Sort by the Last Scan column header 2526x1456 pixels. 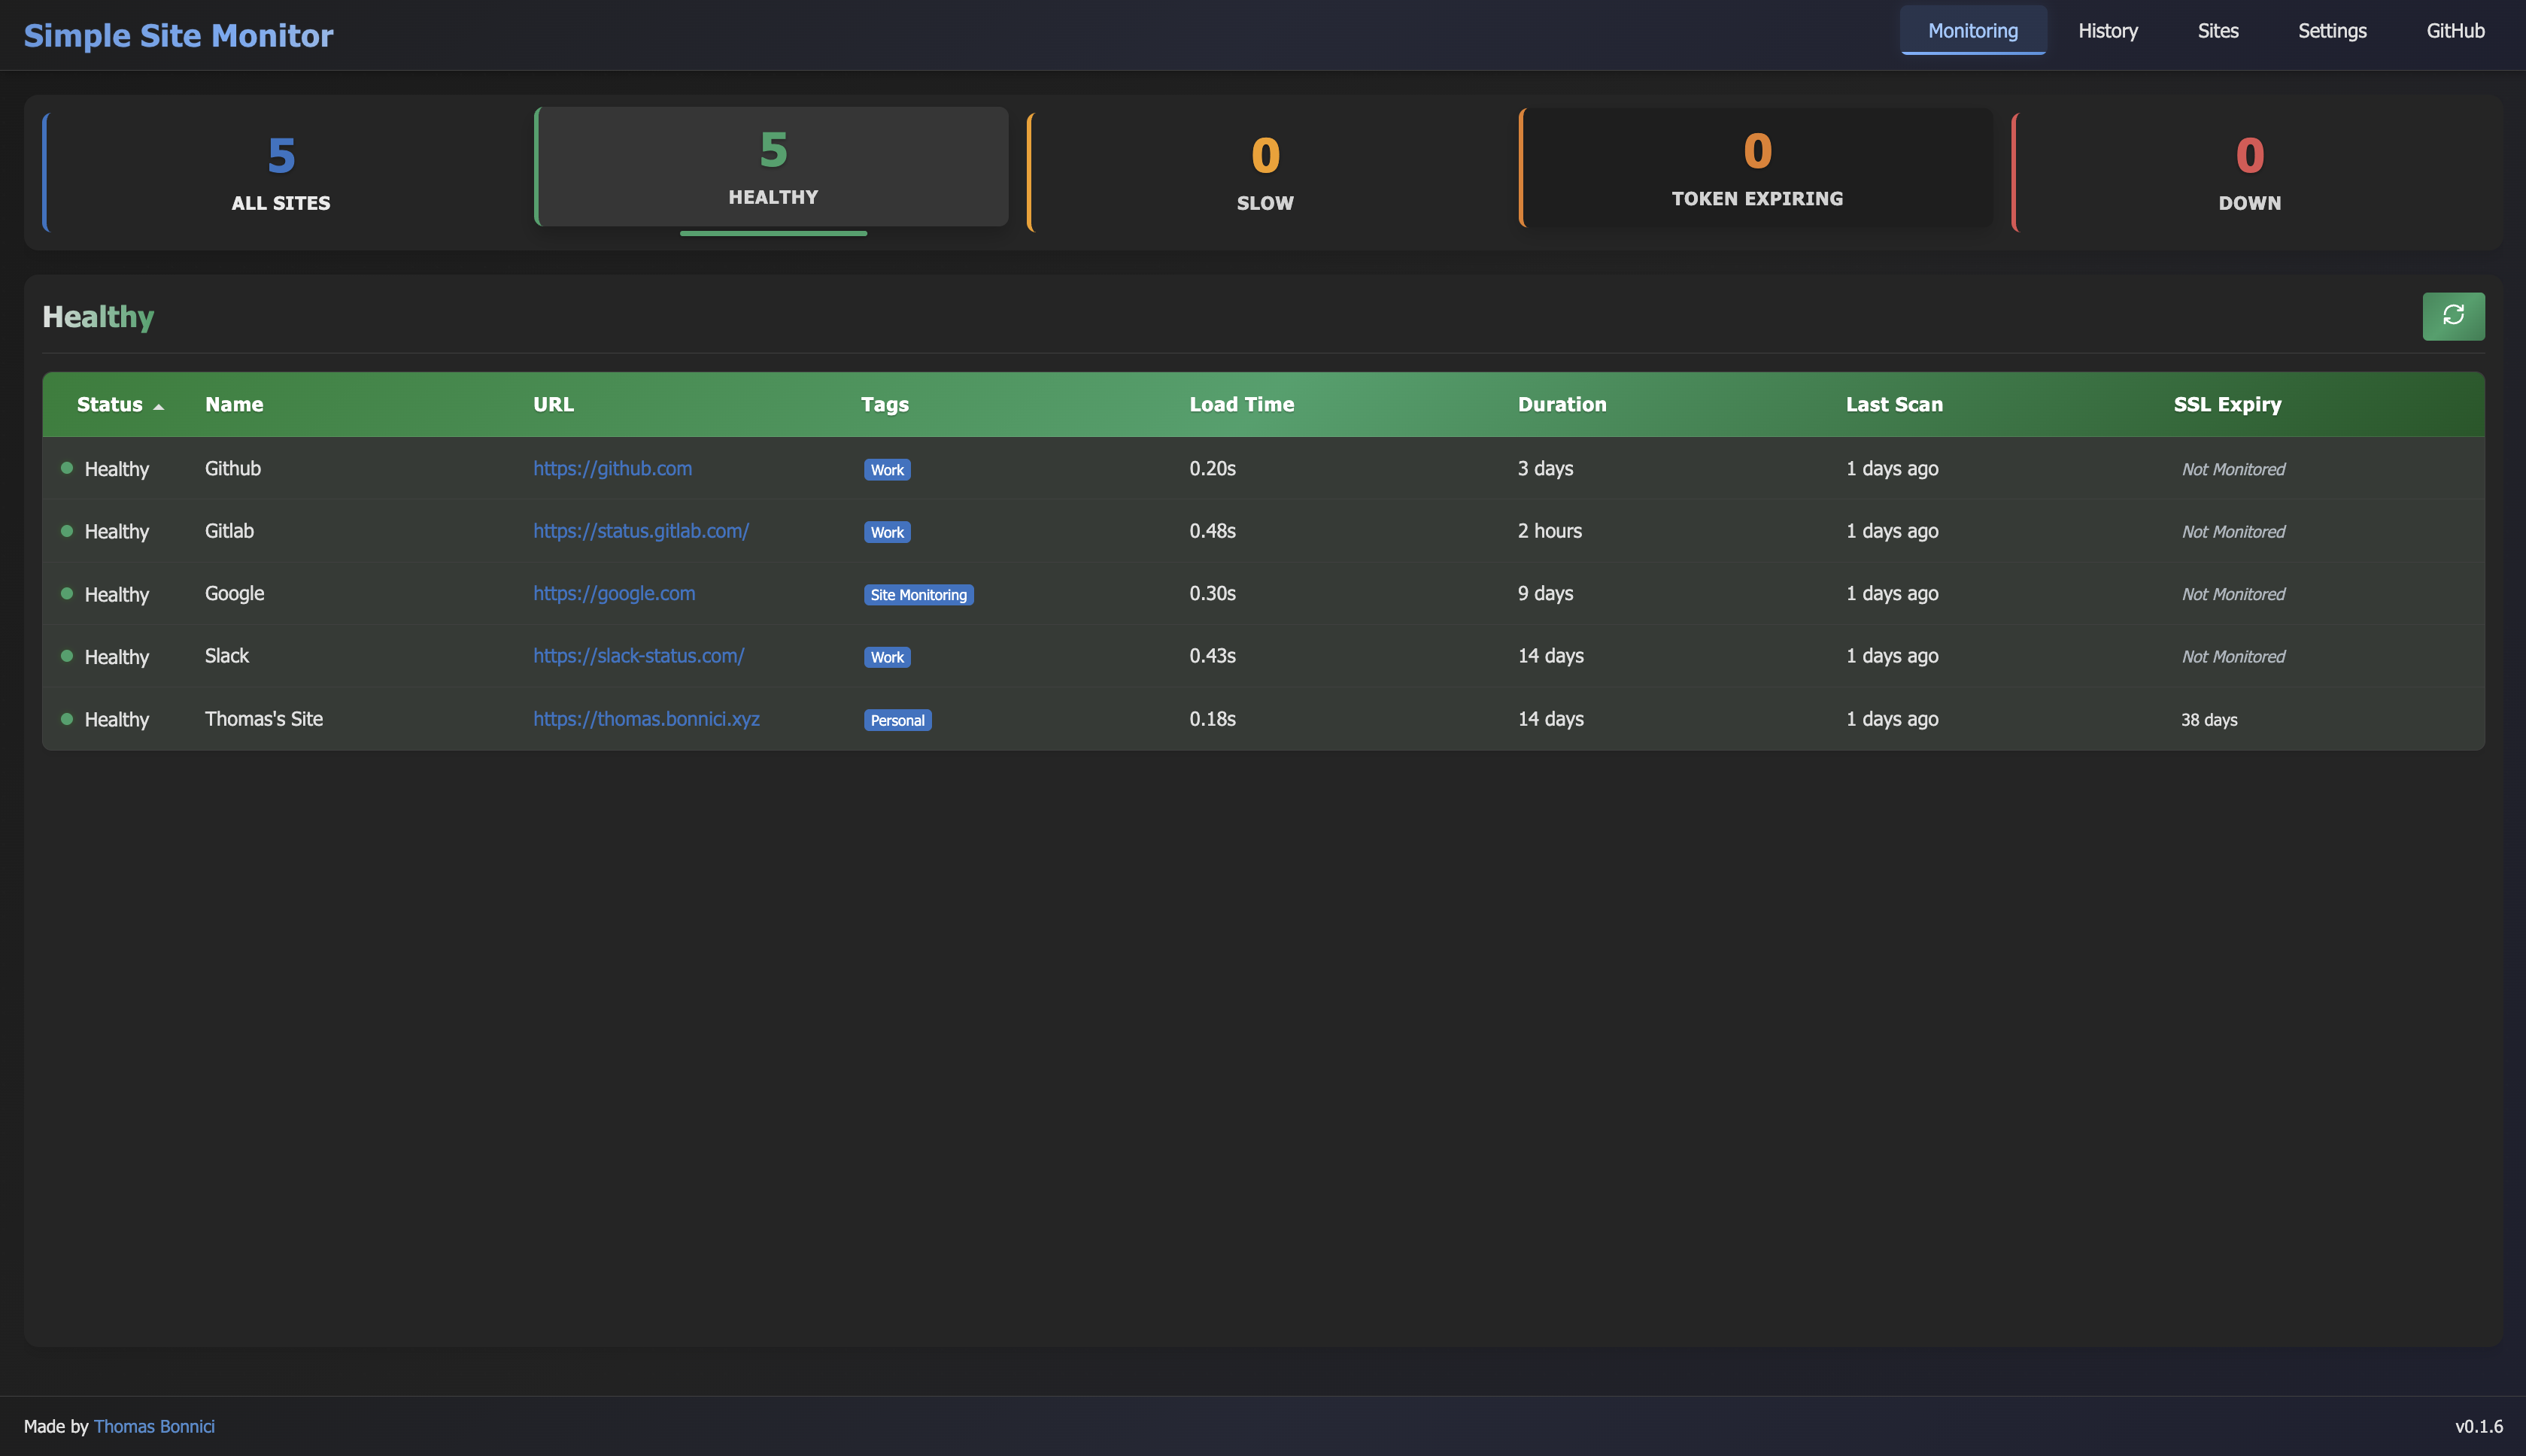[1893, 404]
